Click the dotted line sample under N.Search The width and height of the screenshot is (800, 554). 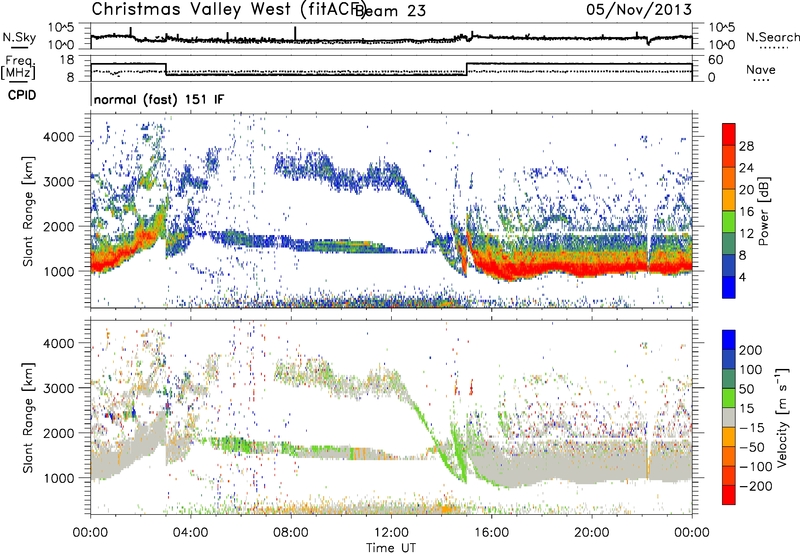click(774, 48)
